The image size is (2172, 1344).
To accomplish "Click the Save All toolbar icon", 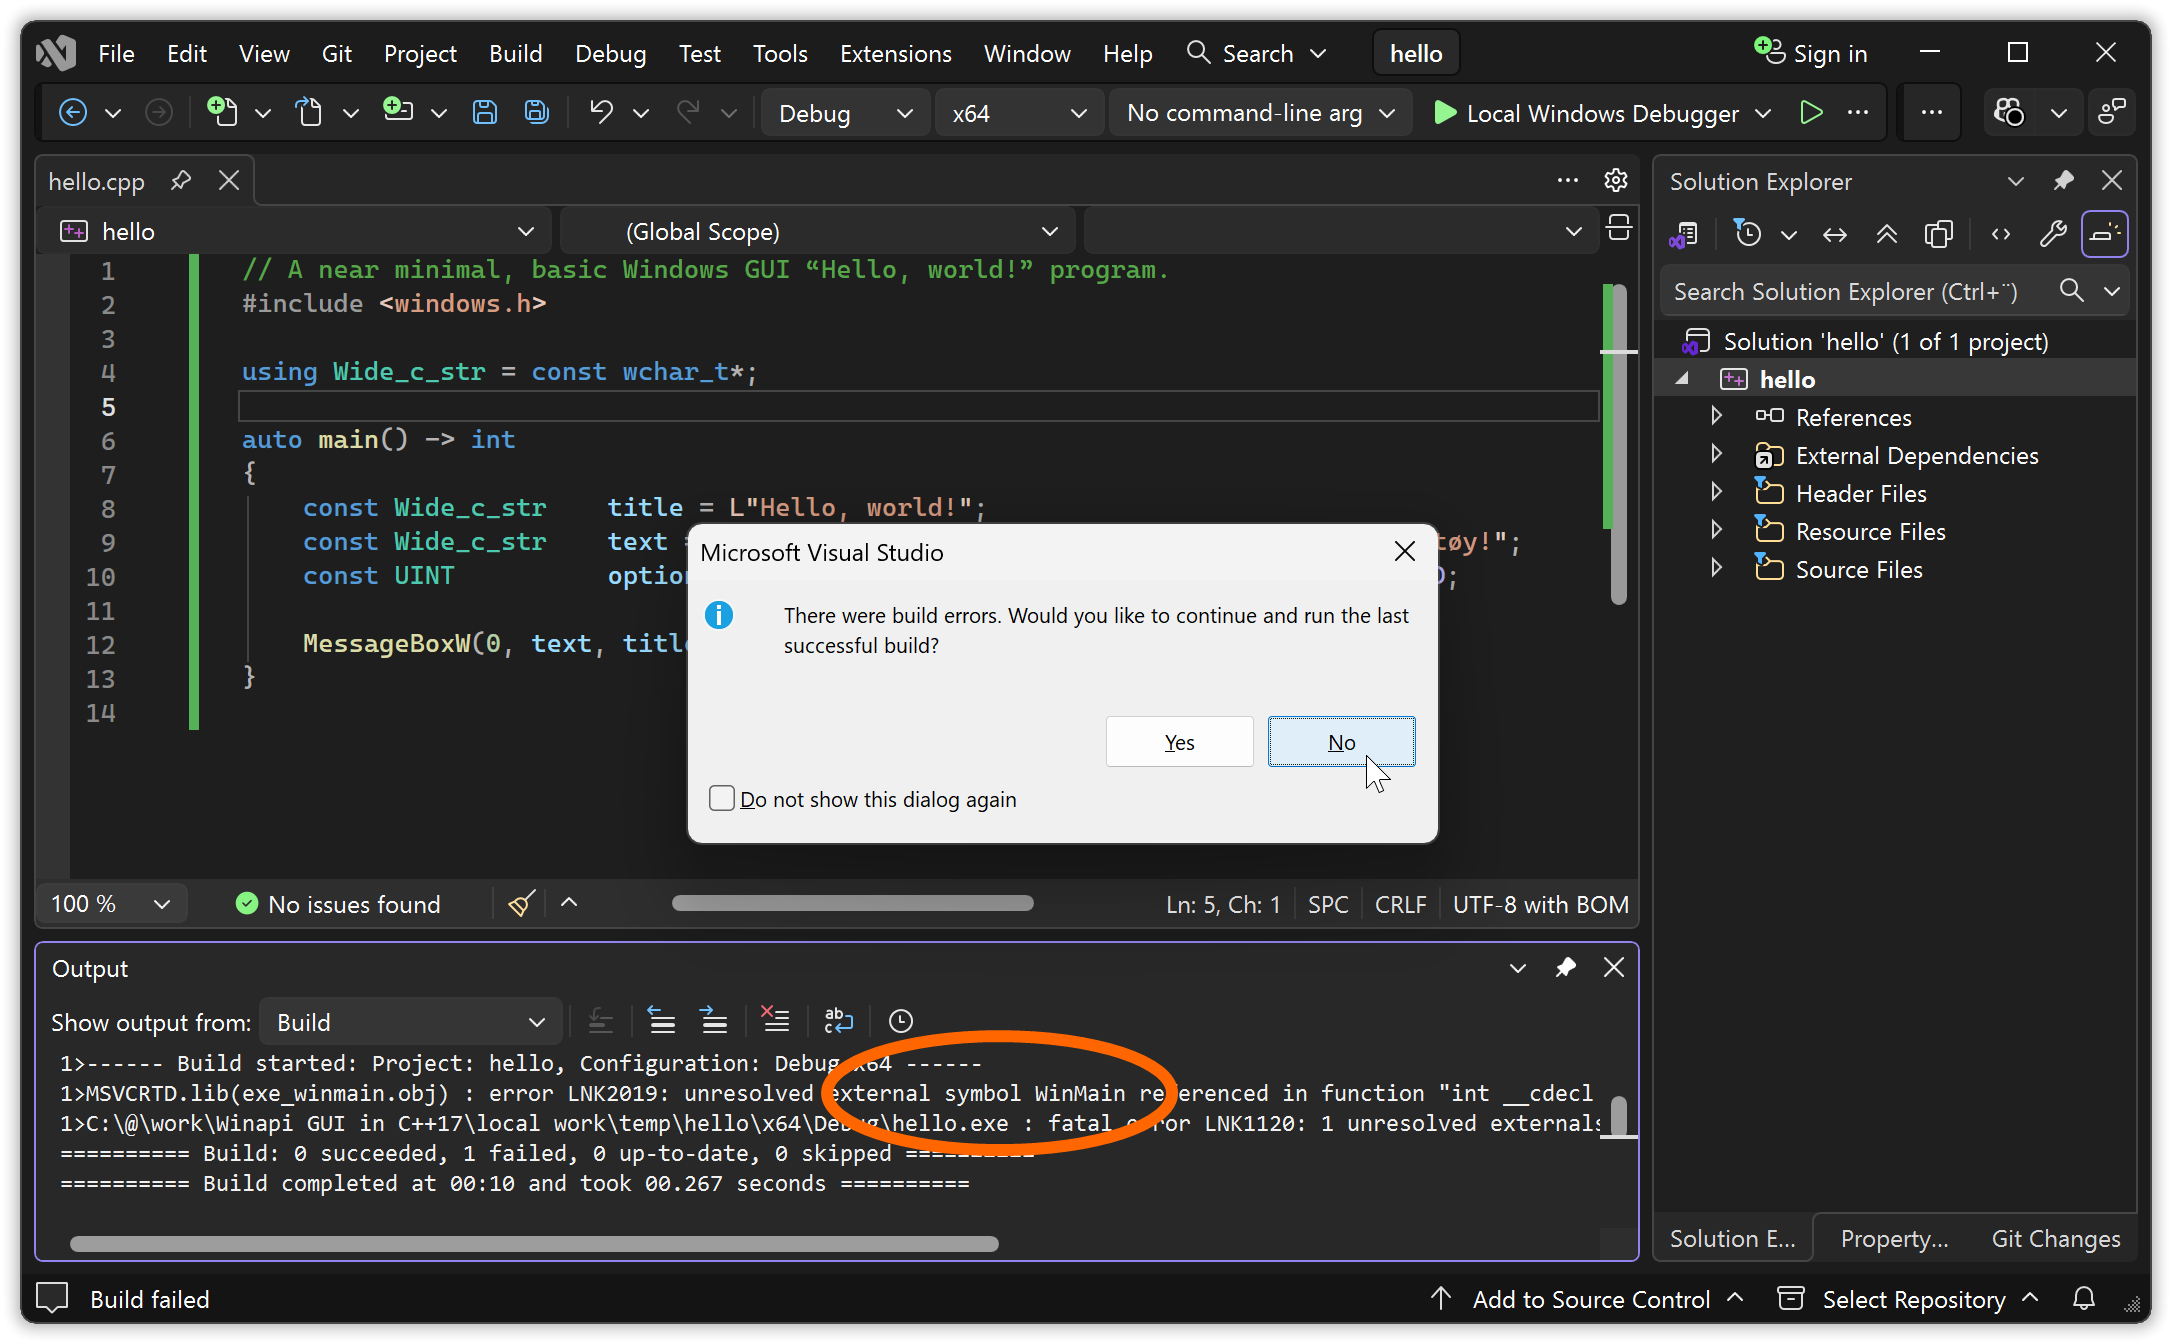I will tap(537, 113).
